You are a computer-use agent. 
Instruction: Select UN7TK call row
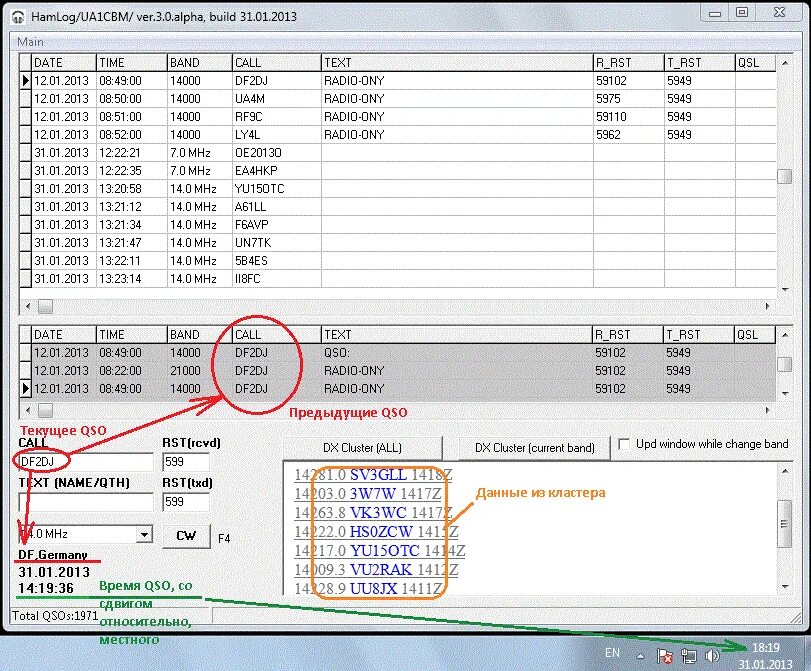(253, 243)
